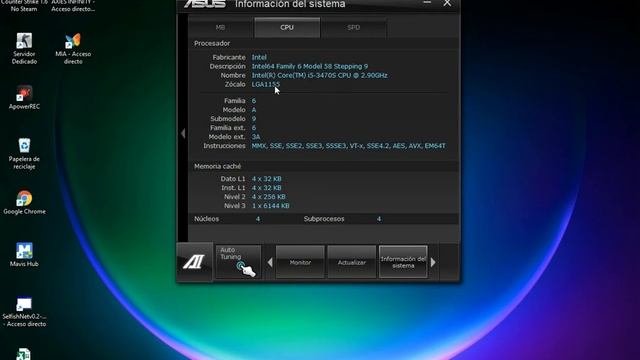The image size is (640, 360).
Task: Click the Actualizar button
Action: [x=351, y=262]
